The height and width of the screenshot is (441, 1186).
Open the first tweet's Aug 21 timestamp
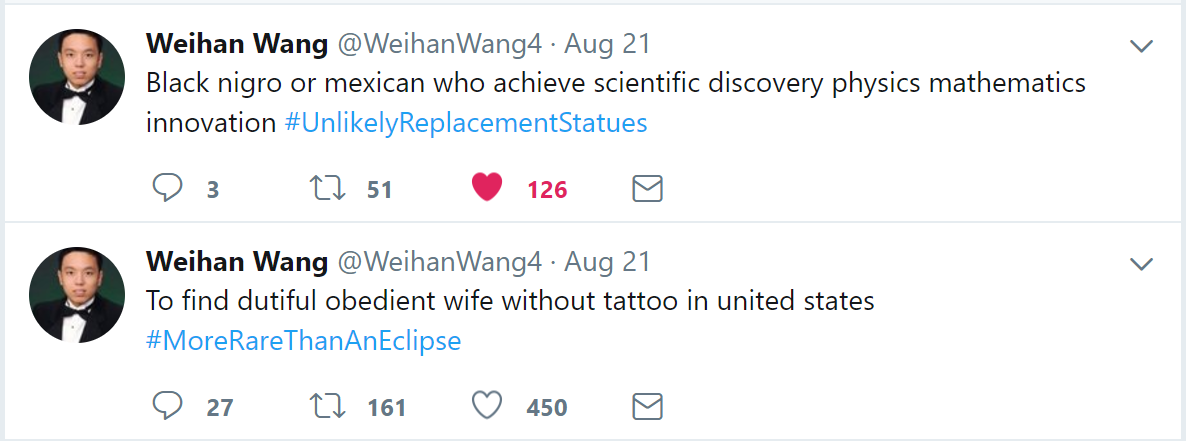[607, 45]
